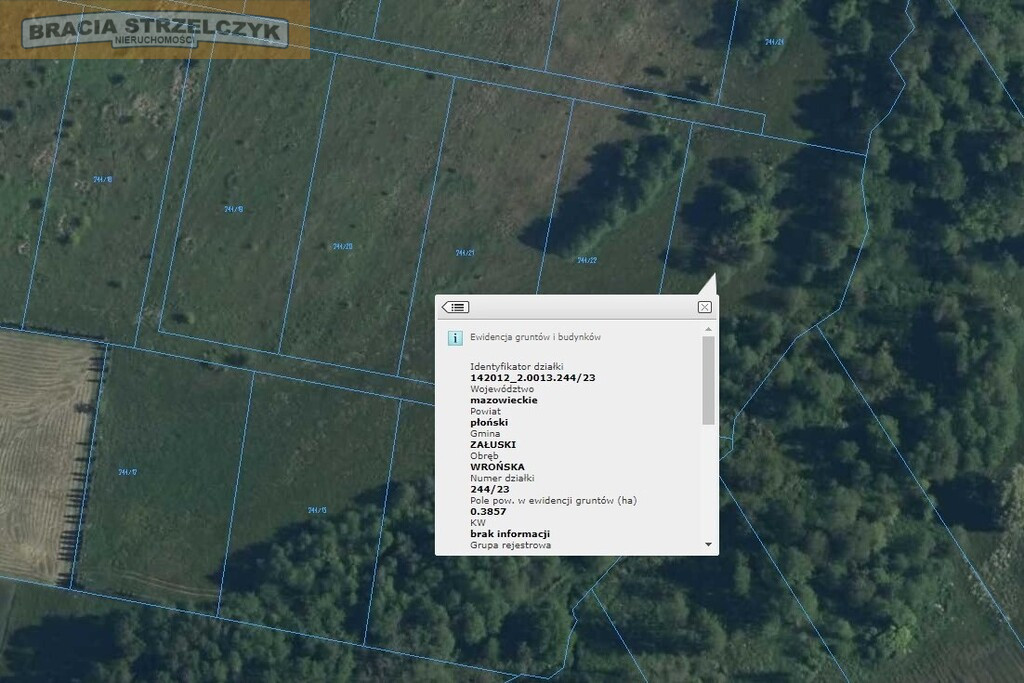Click the Gmina value ZAŁUSKI

[493, 445]
